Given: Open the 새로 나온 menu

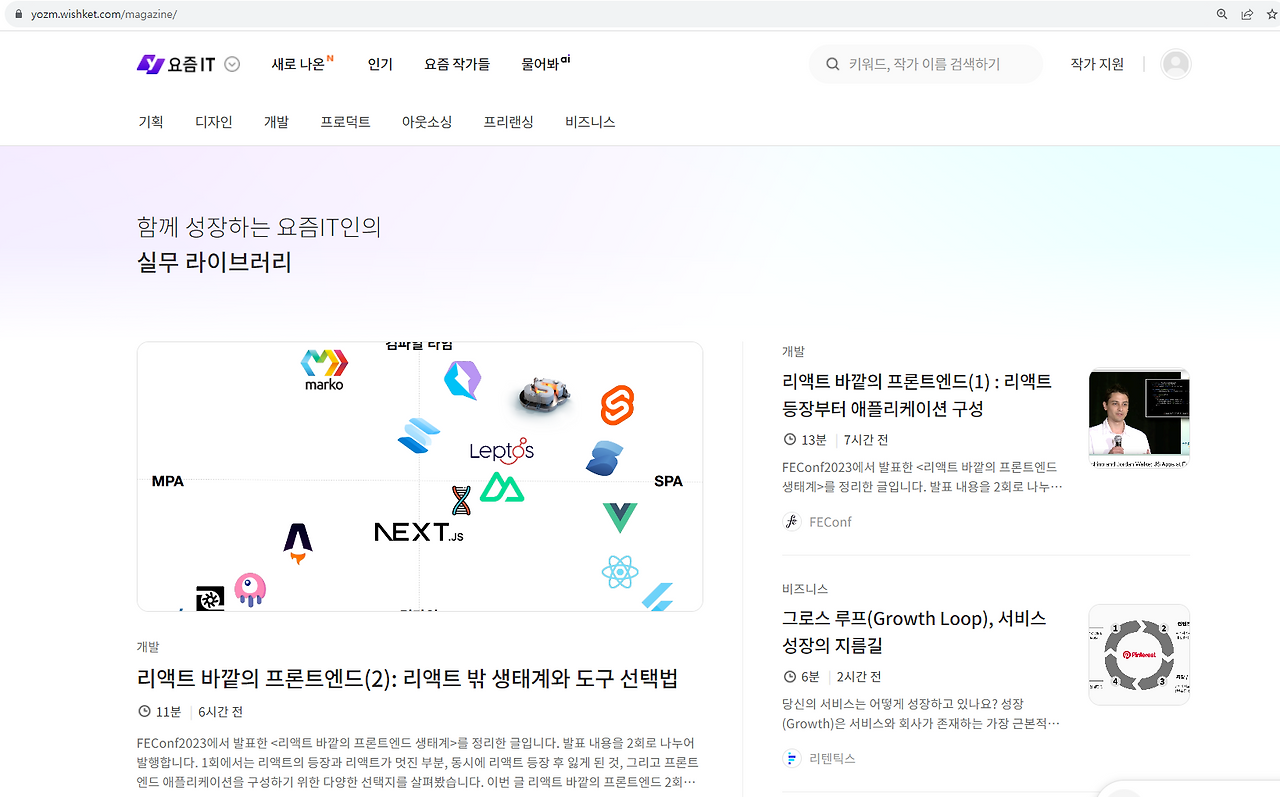Looking at the screenshot, I should 302,64.
